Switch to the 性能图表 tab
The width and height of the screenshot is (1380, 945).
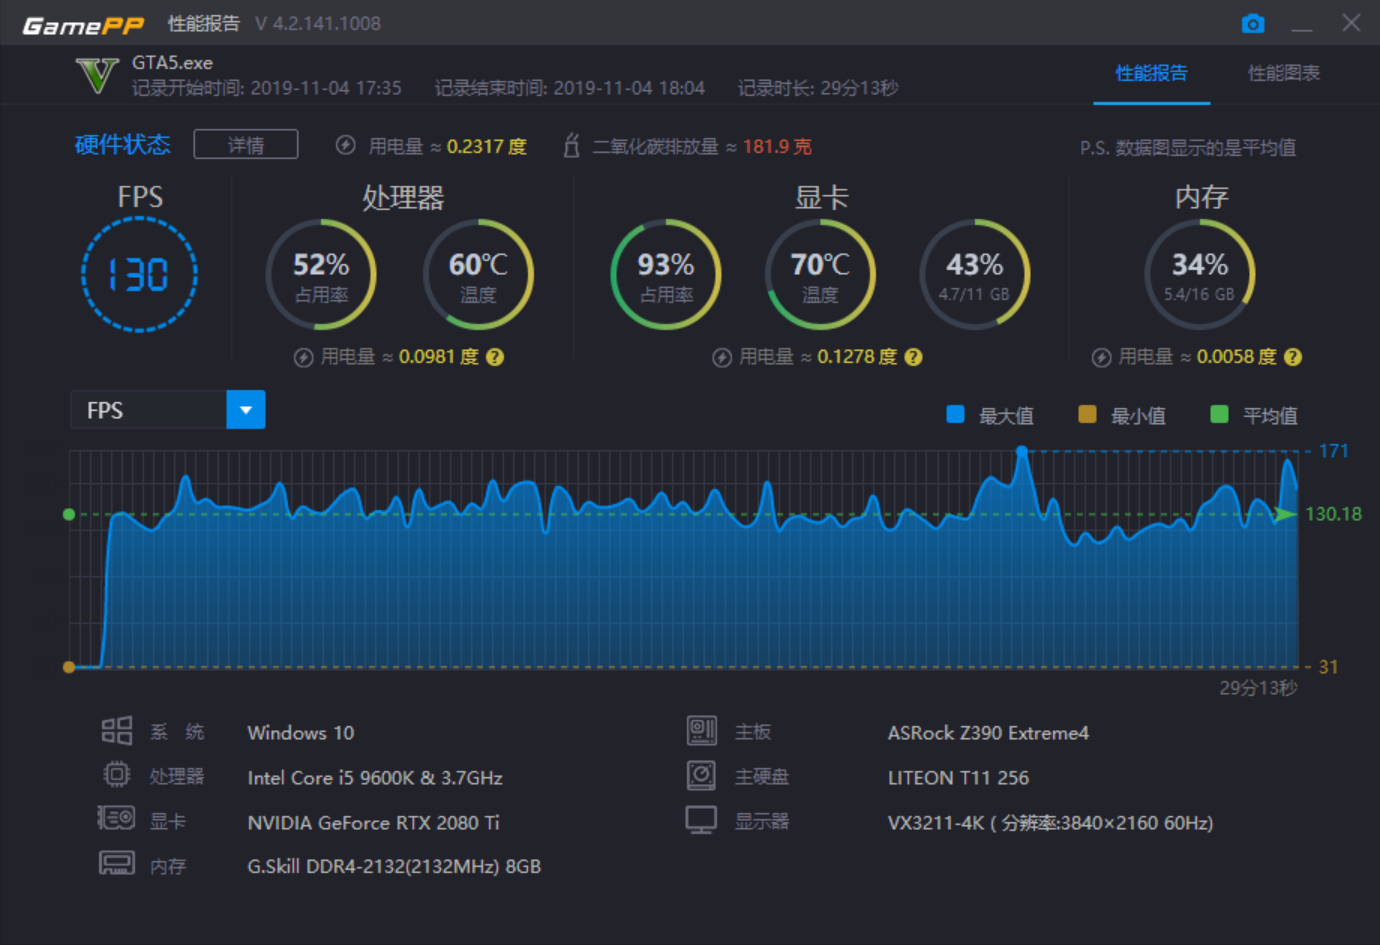[x=1284, y=73]
